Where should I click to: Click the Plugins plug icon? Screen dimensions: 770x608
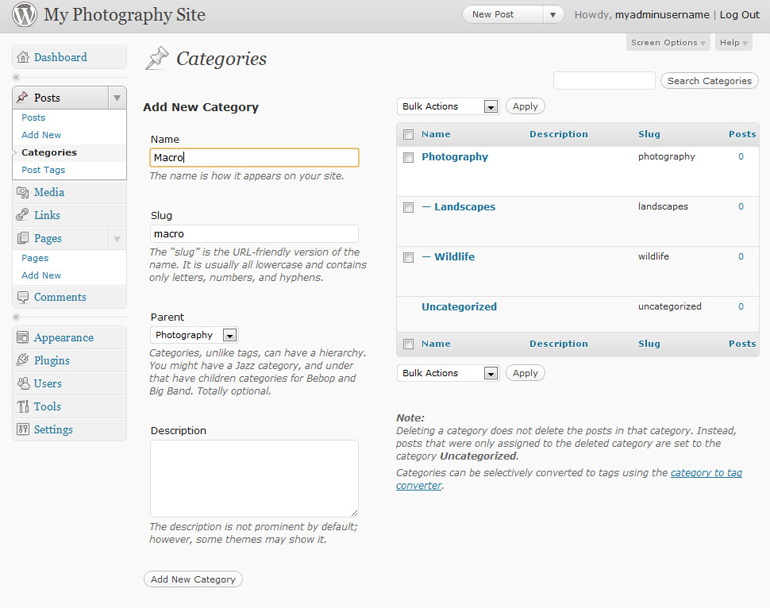click(x=24, y=361)
